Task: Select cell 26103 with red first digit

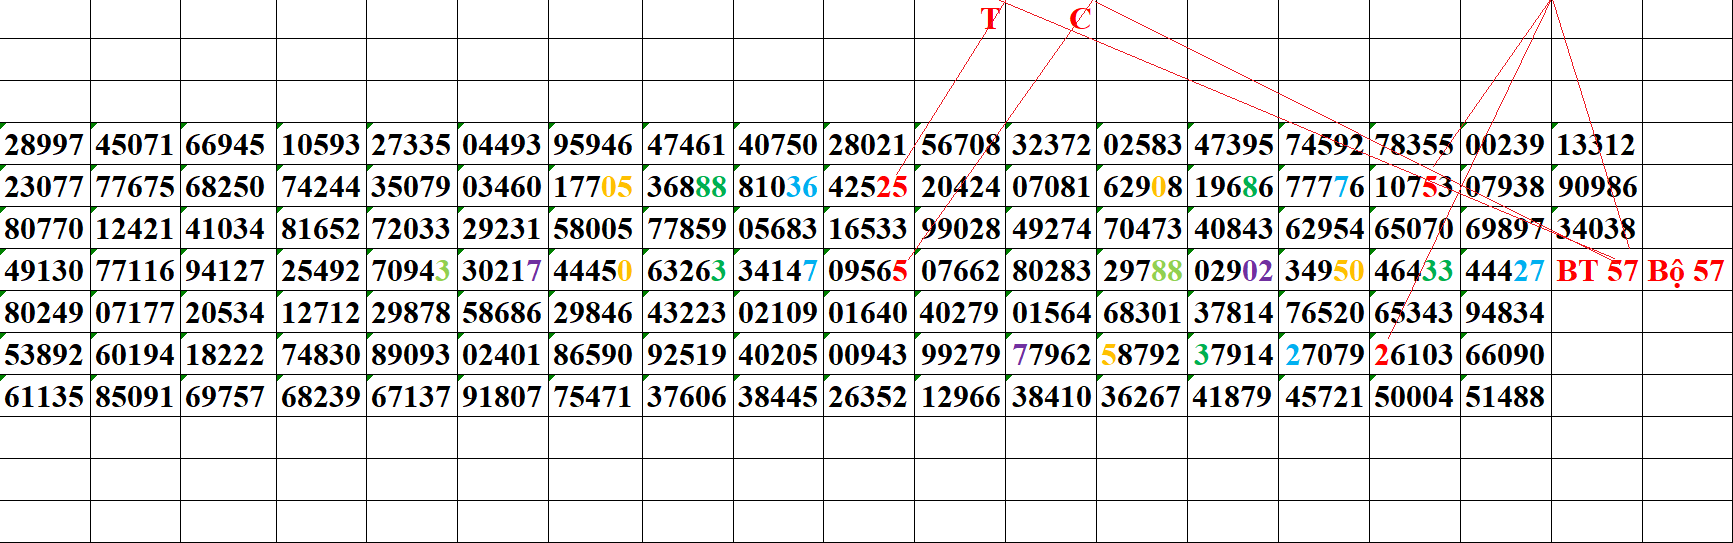Action: 1413,355
